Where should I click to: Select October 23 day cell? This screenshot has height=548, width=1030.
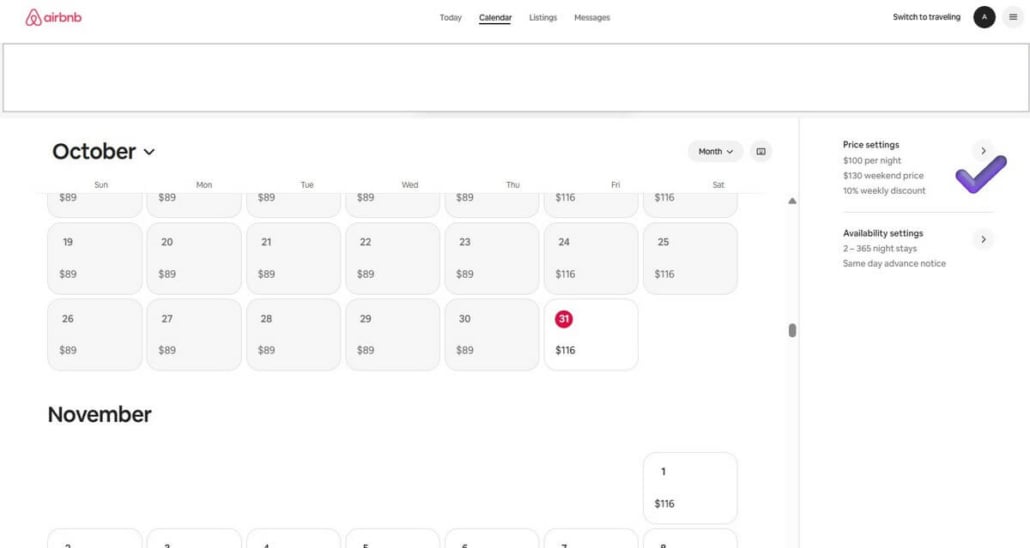(491, 258)
